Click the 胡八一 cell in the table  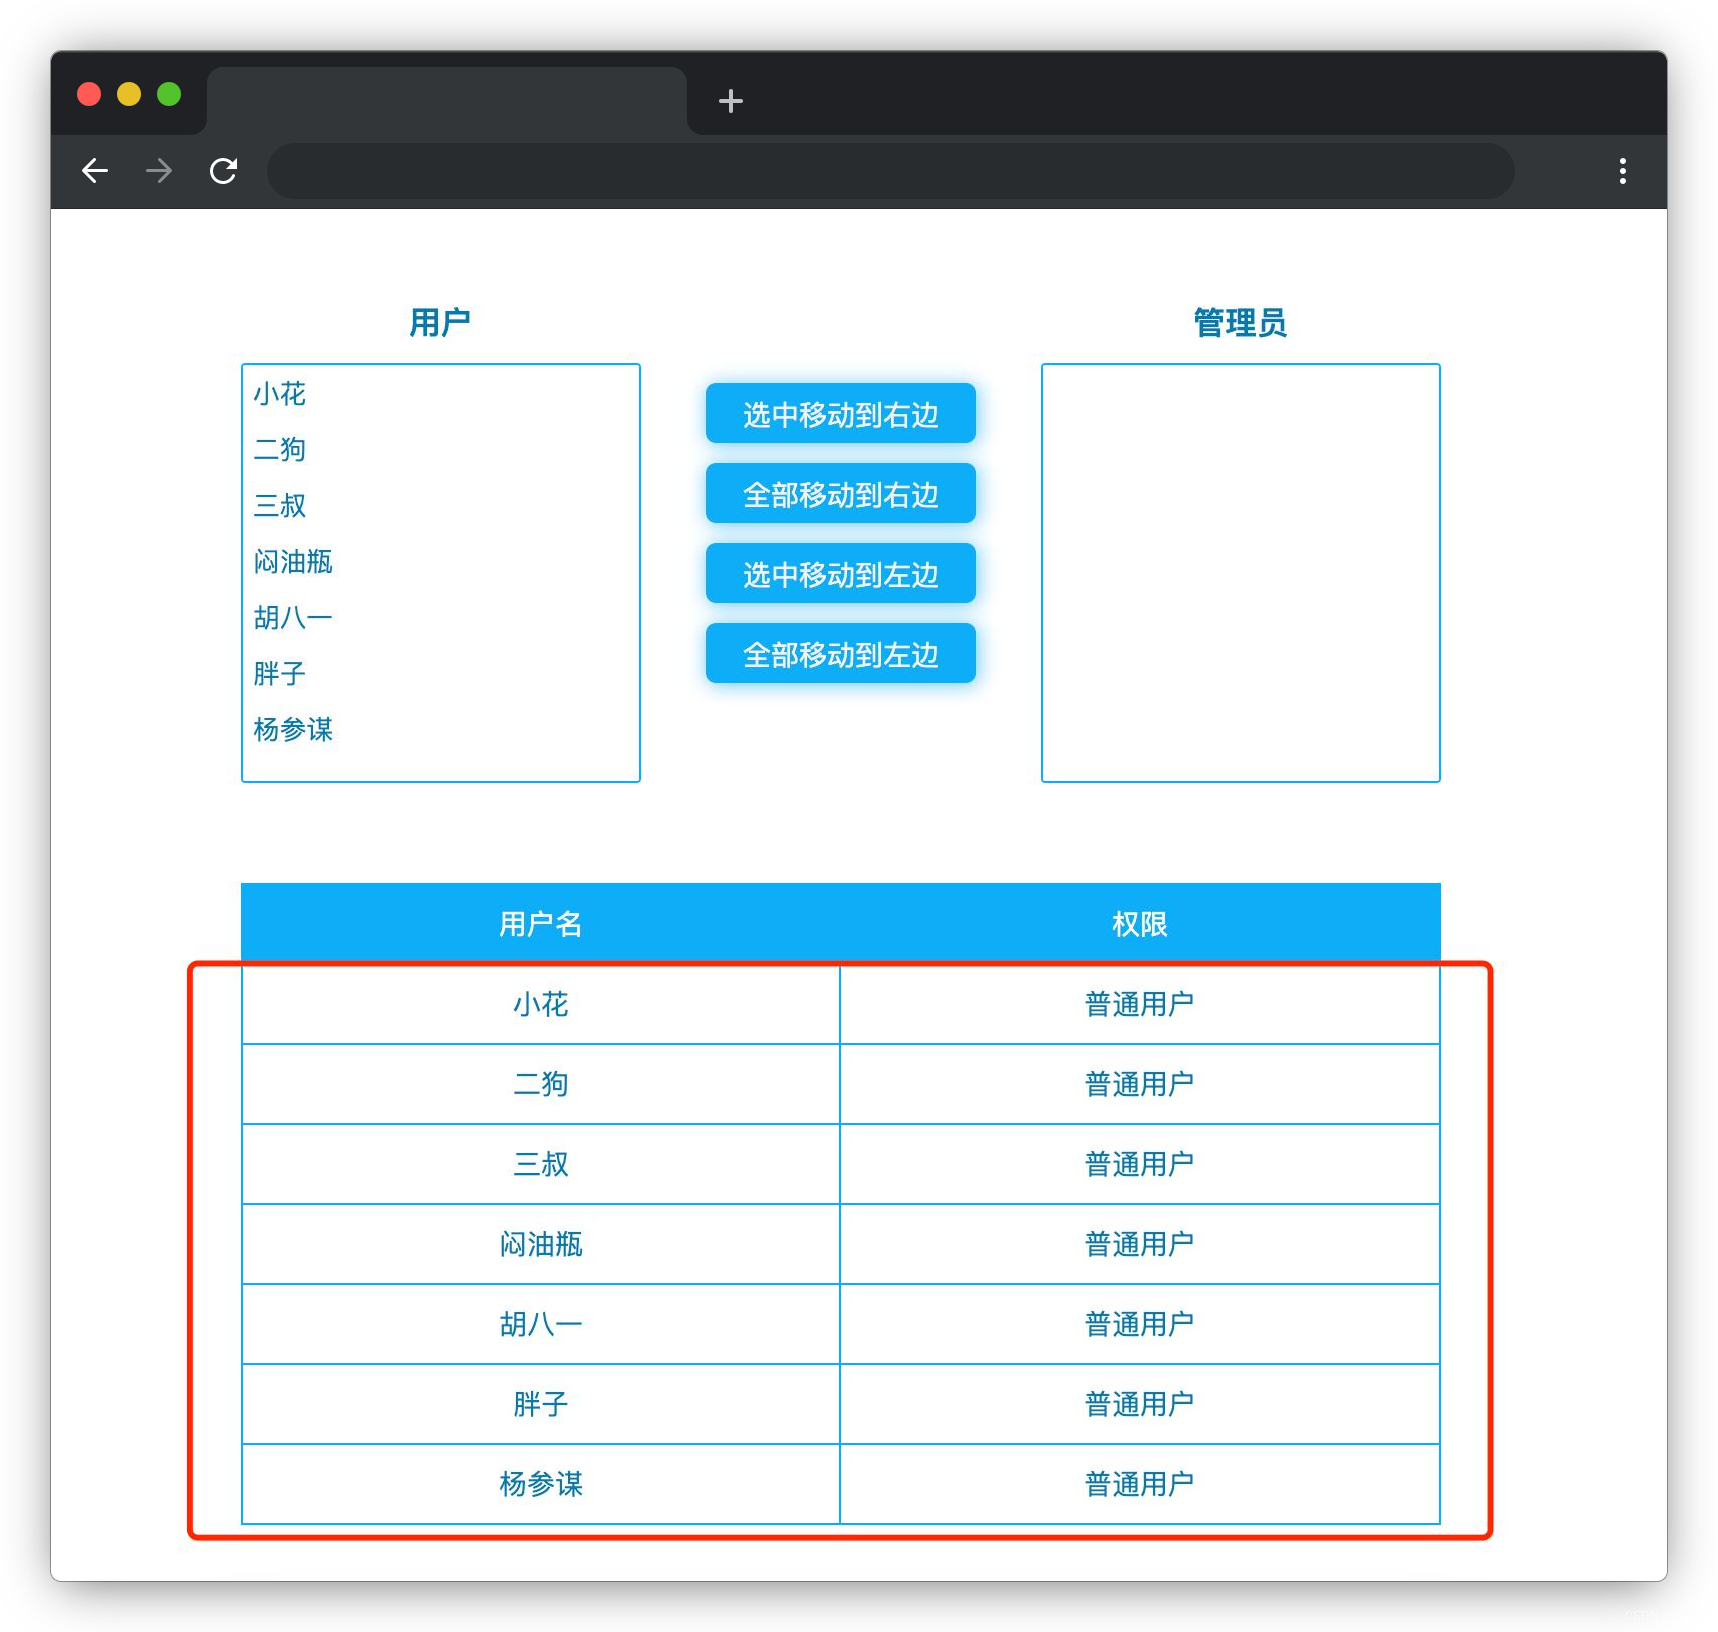[541, 1324]
